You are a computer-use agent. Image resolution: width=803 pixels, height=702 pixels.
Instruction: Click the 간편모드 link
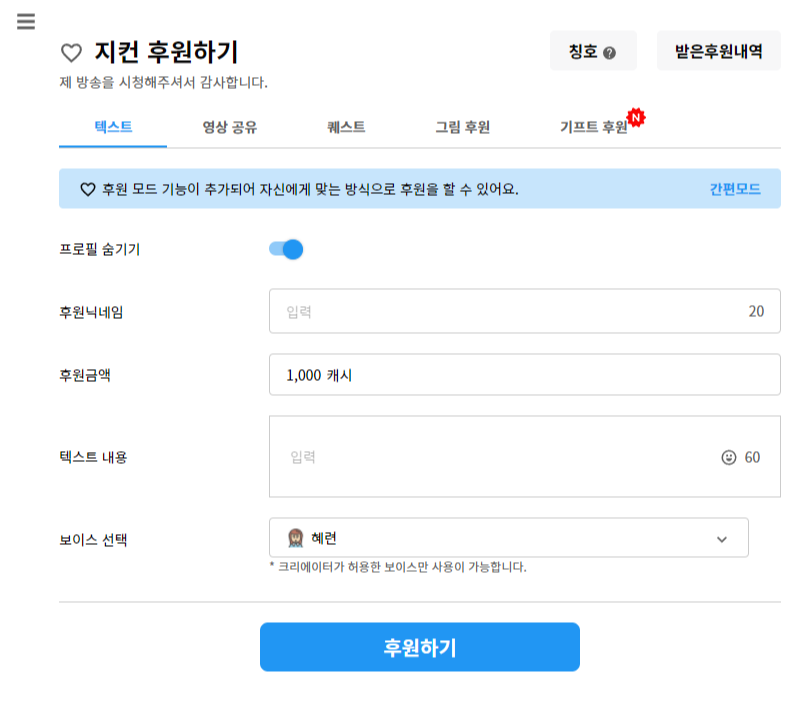(x=735, y=189)
